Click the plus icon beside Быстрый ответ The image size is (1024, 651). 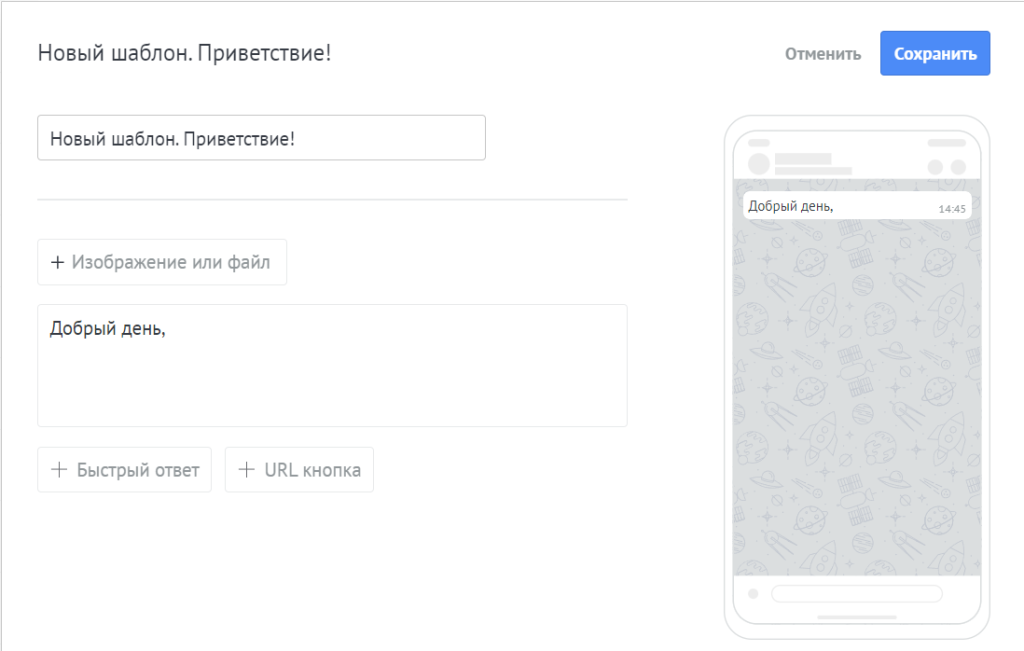tap(59, 469)
